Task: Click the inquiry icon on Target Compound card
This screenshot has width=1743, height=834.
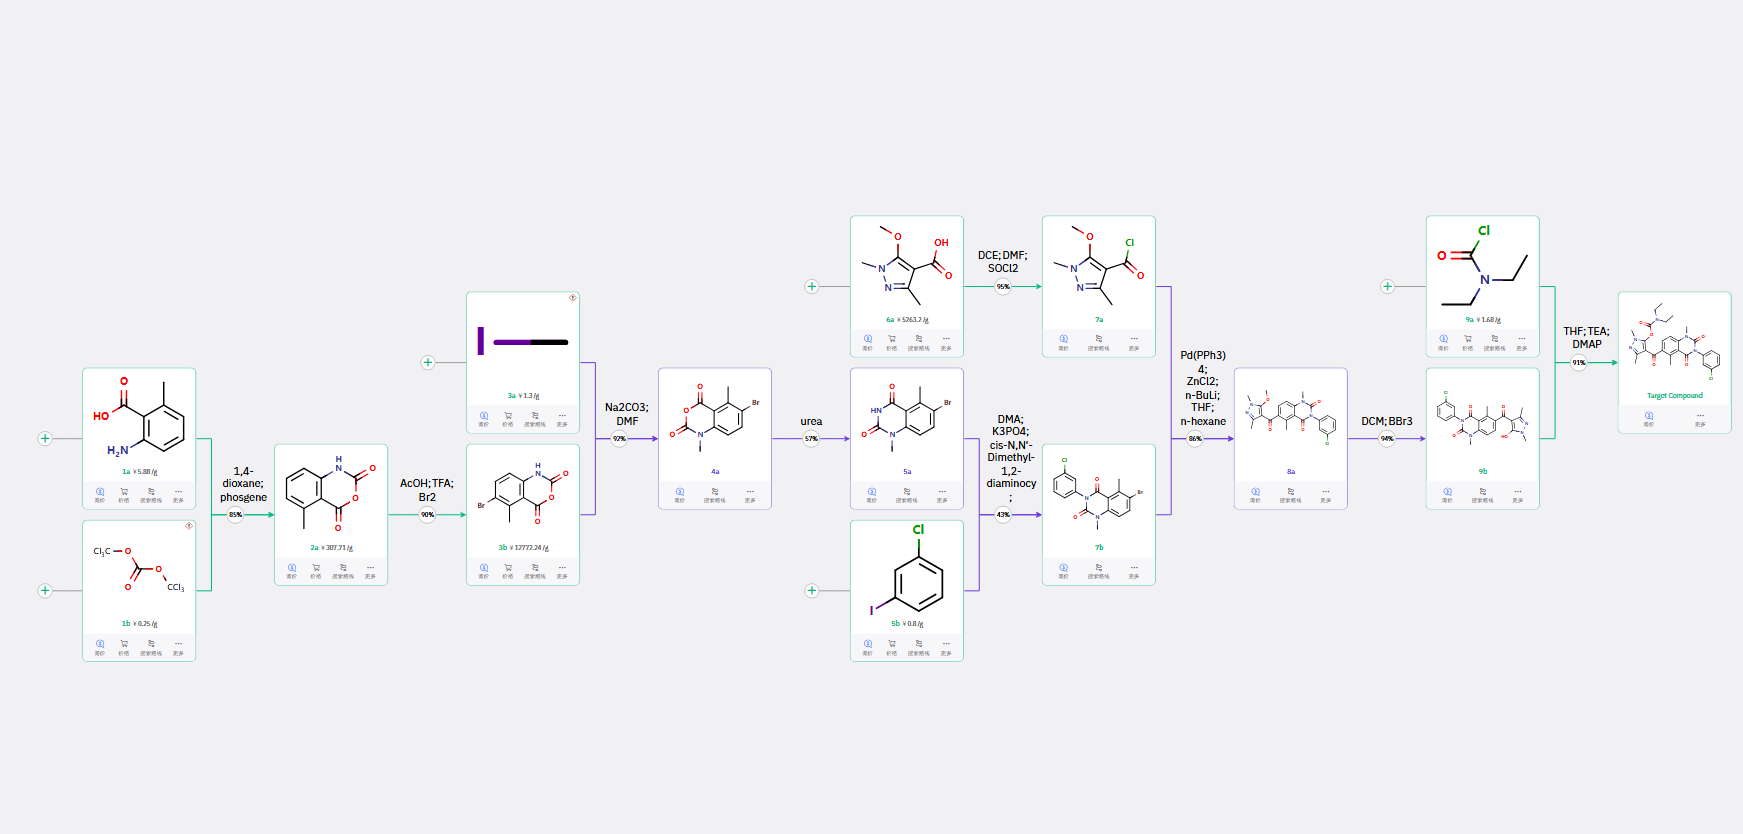Action: click(1648, 416)
